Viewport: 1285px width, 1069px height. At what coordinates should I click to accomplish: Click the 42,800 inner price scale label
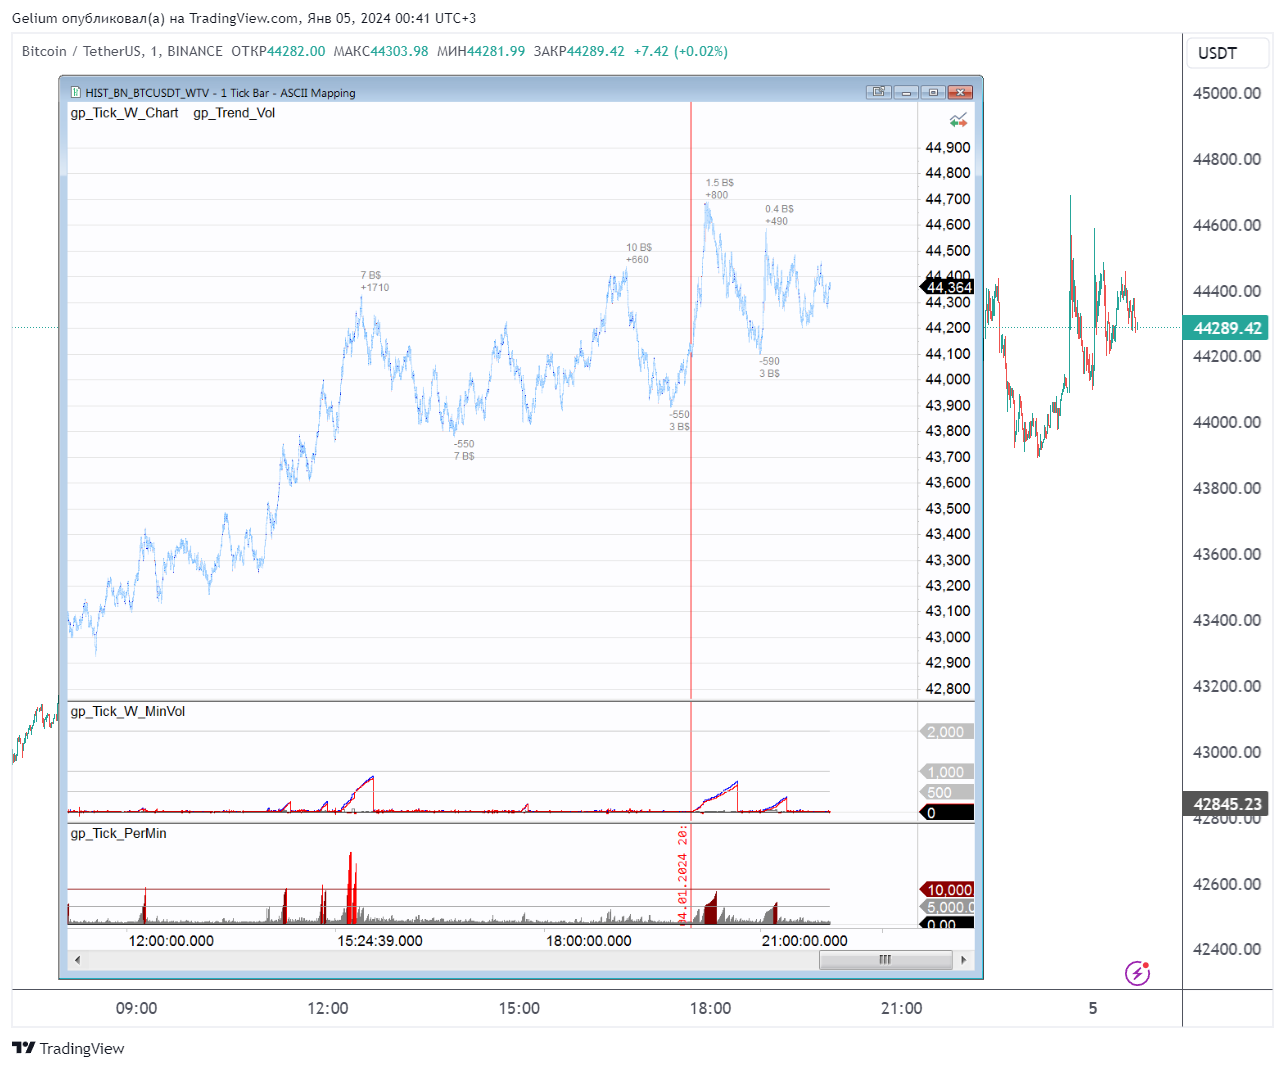tap(948, 689)
